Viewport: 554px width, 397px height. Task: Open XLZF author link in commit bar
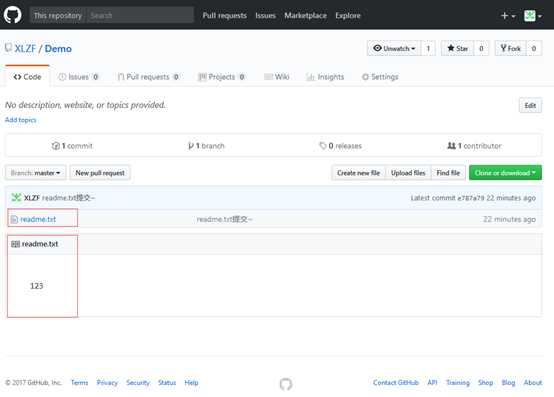pos(32,198)
